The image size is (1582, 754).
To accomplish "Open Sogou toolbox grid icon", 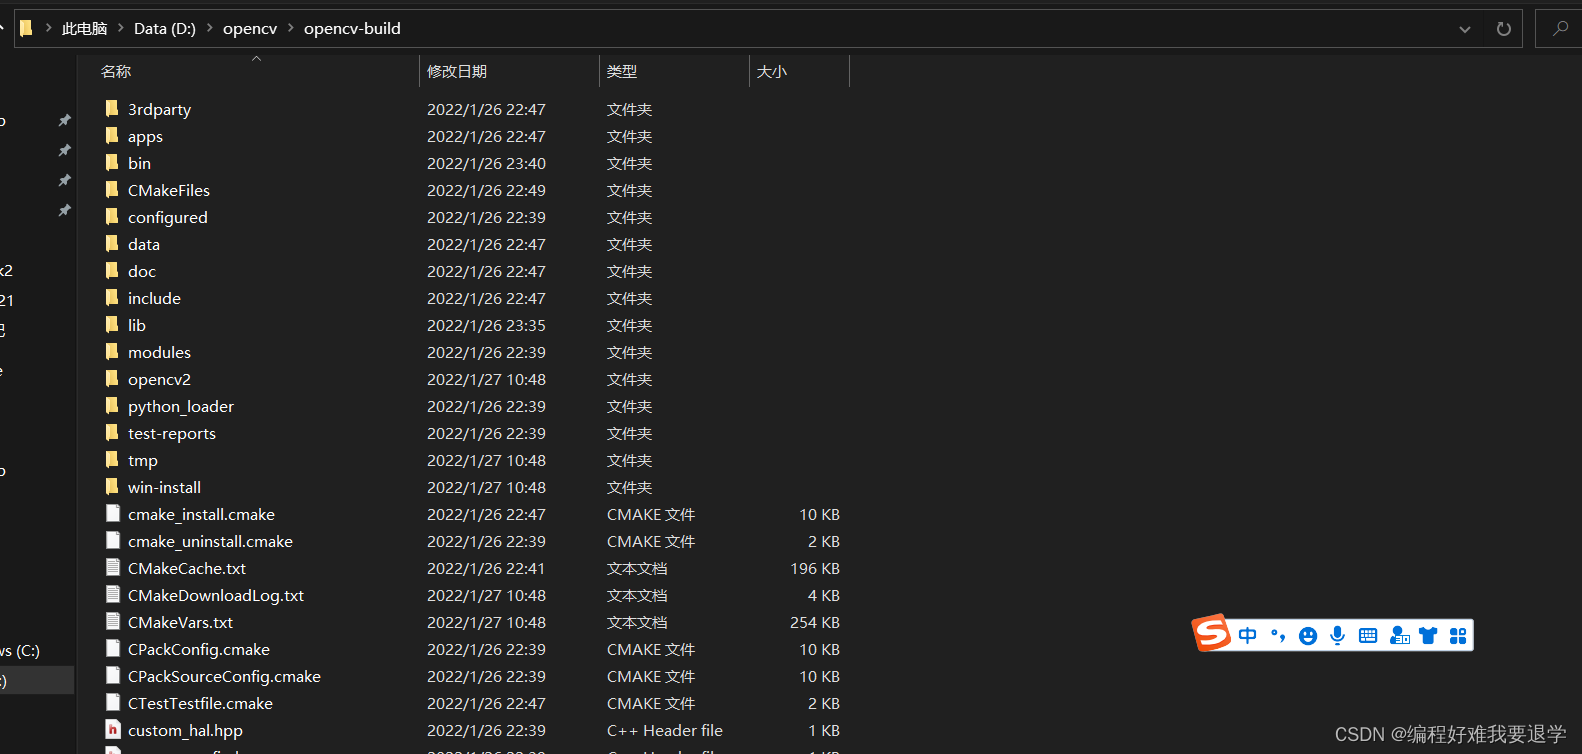I will click(x=1458, y=636).
